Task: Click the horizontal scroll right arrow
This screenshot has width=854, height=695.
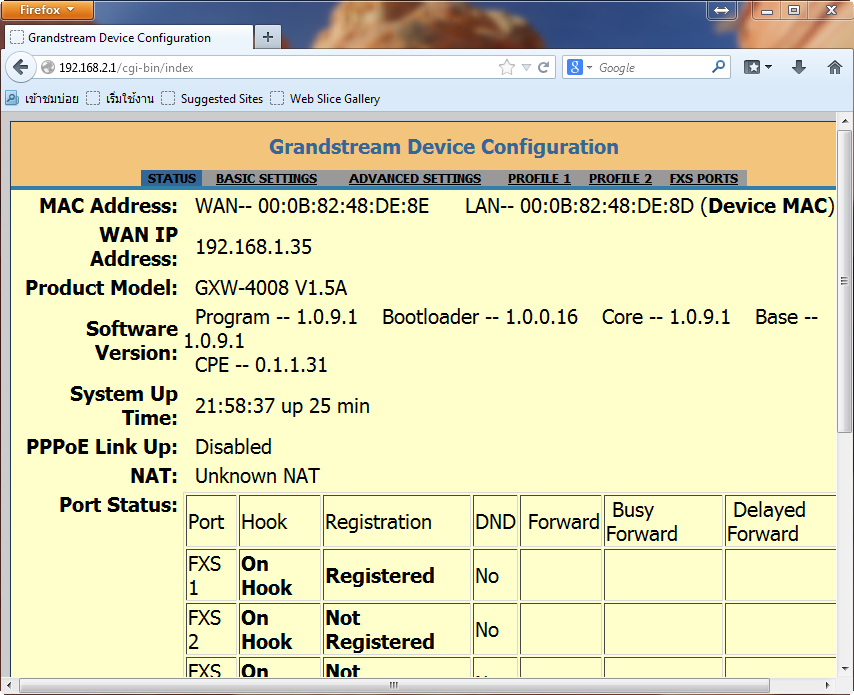Action: click(x=828, y=685)
